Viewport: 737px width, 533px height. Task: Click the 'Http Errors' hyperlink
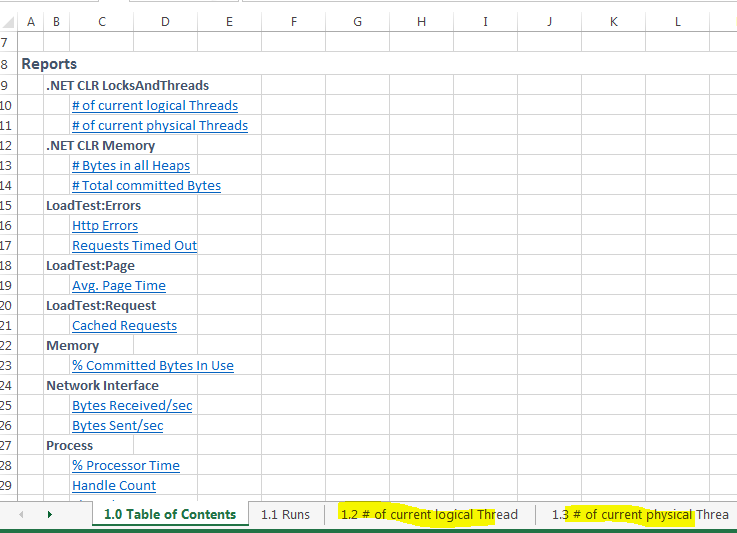pyautogui.click(x=105, y=226)
